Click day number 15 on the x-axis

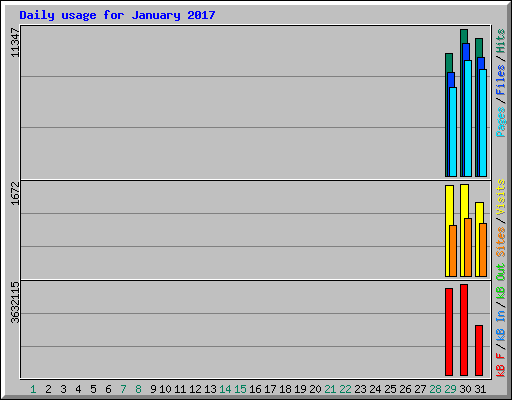click(240, 389)
